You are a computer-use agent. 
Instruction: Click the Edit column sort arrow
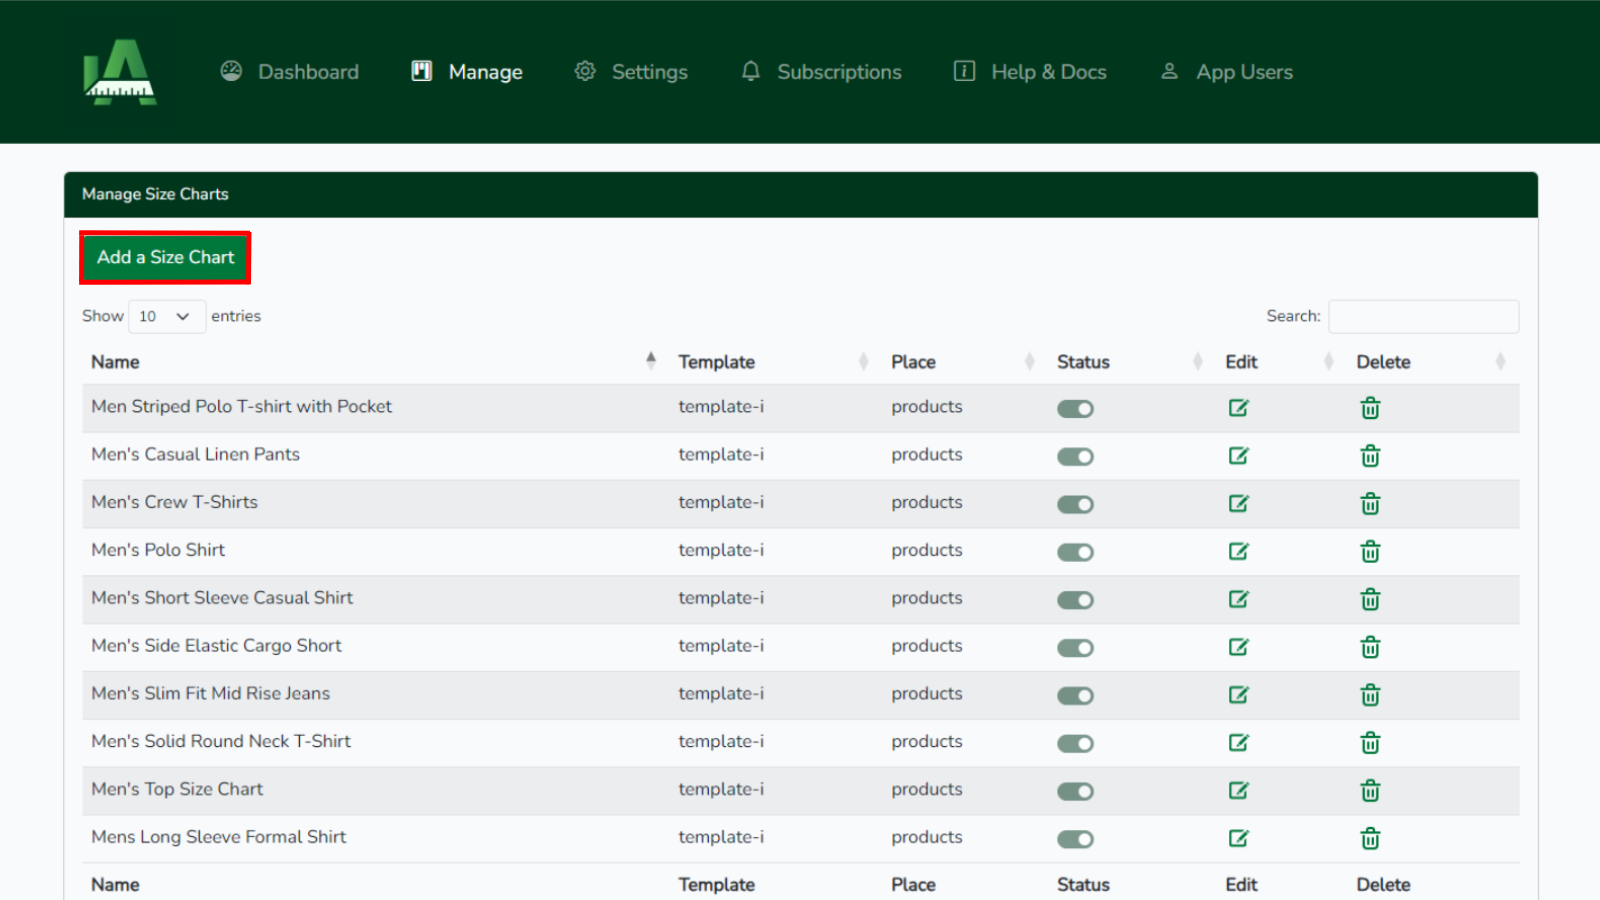1329,362
